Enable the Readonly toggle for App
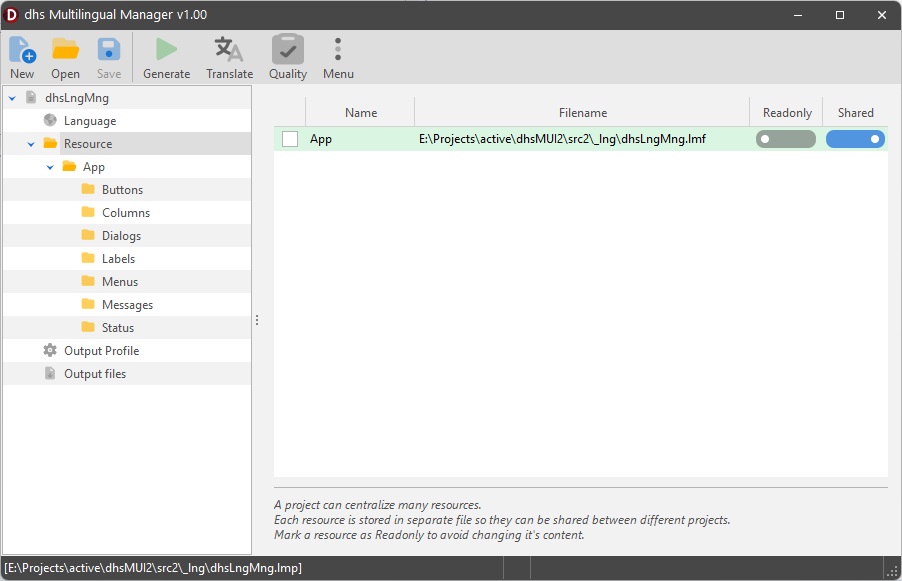Screen dimensions: 902x581 click(786, 140)
